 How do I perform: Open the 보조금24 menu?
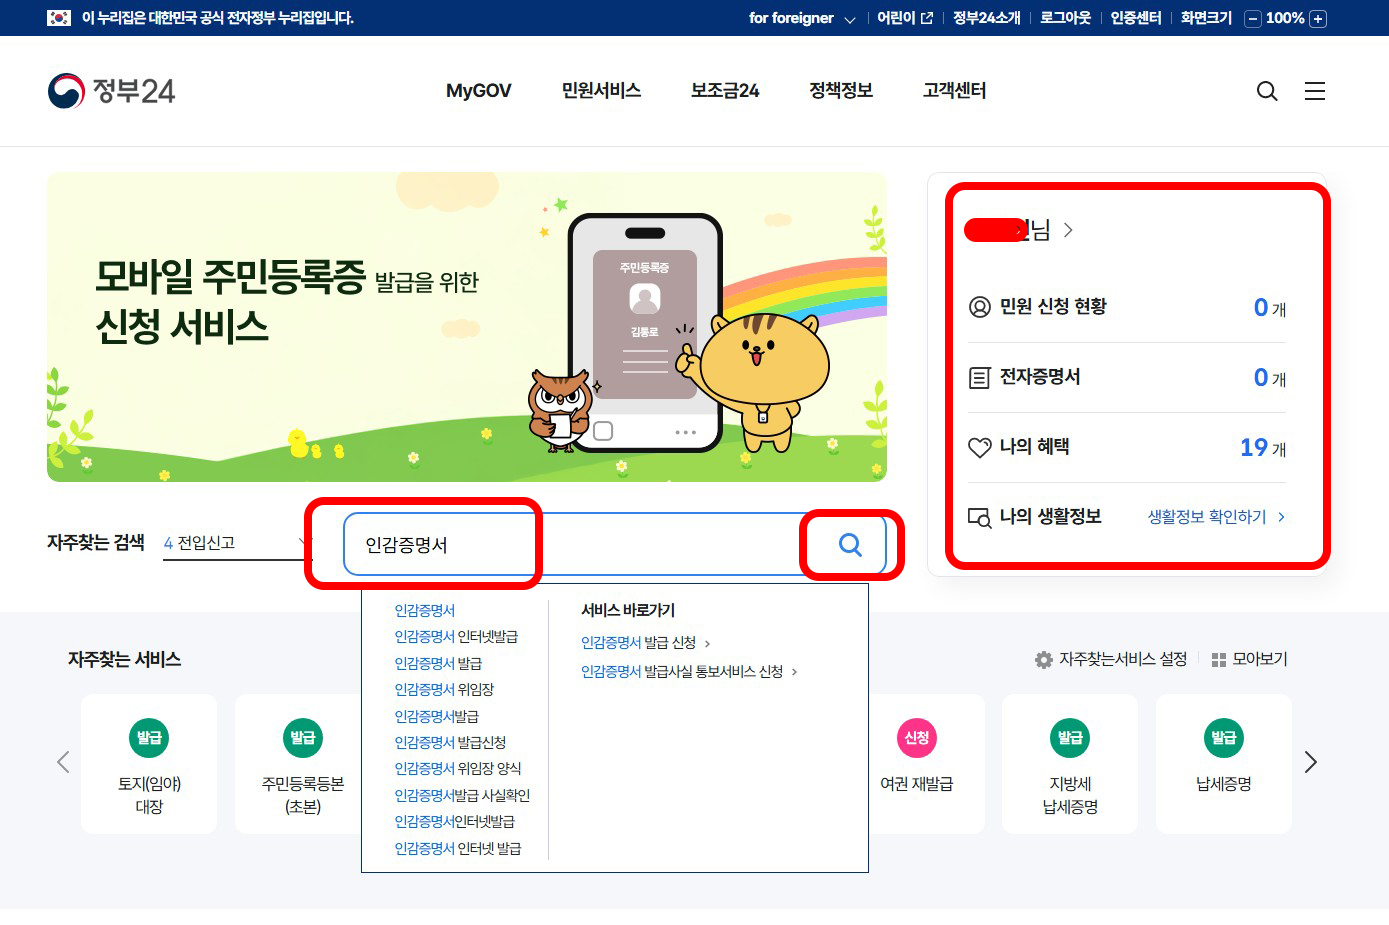coord(725,91)
